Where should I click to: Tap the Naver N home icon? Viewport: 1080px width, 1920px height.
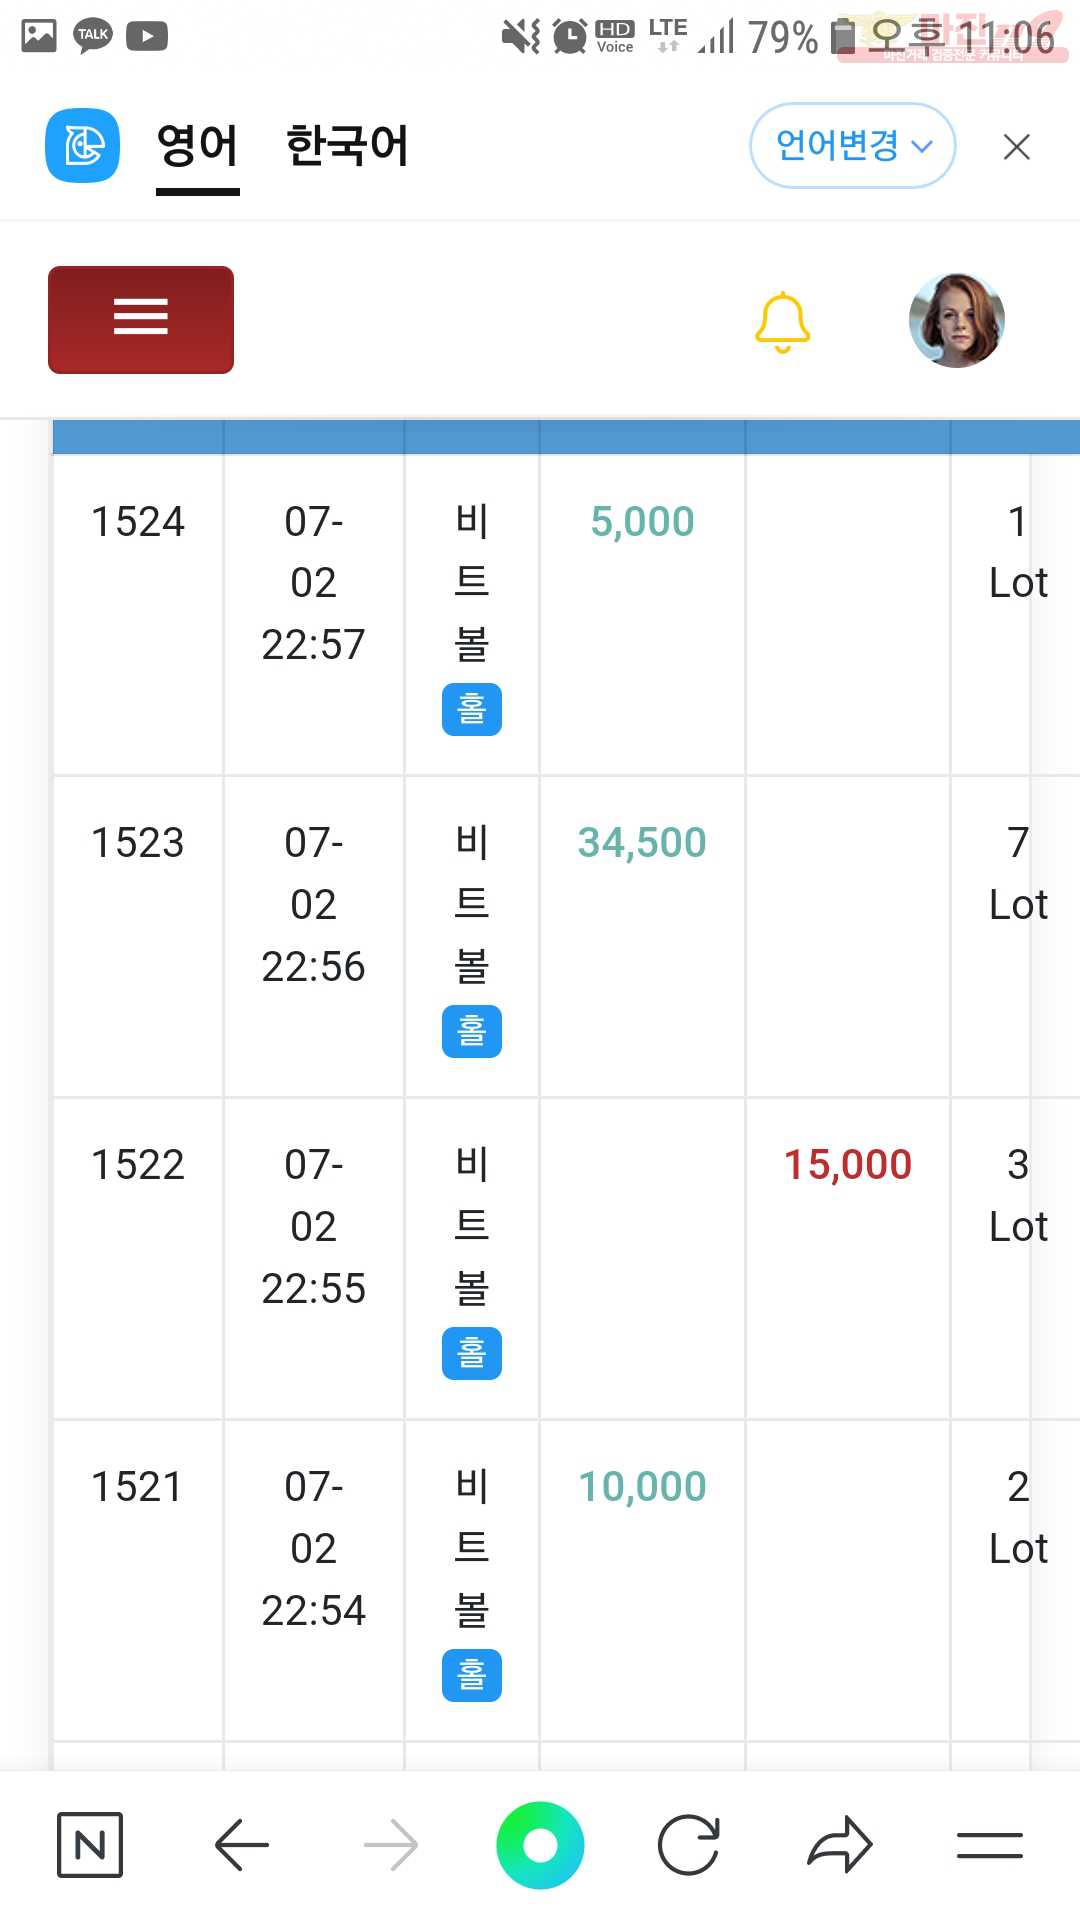[90, 1845]
